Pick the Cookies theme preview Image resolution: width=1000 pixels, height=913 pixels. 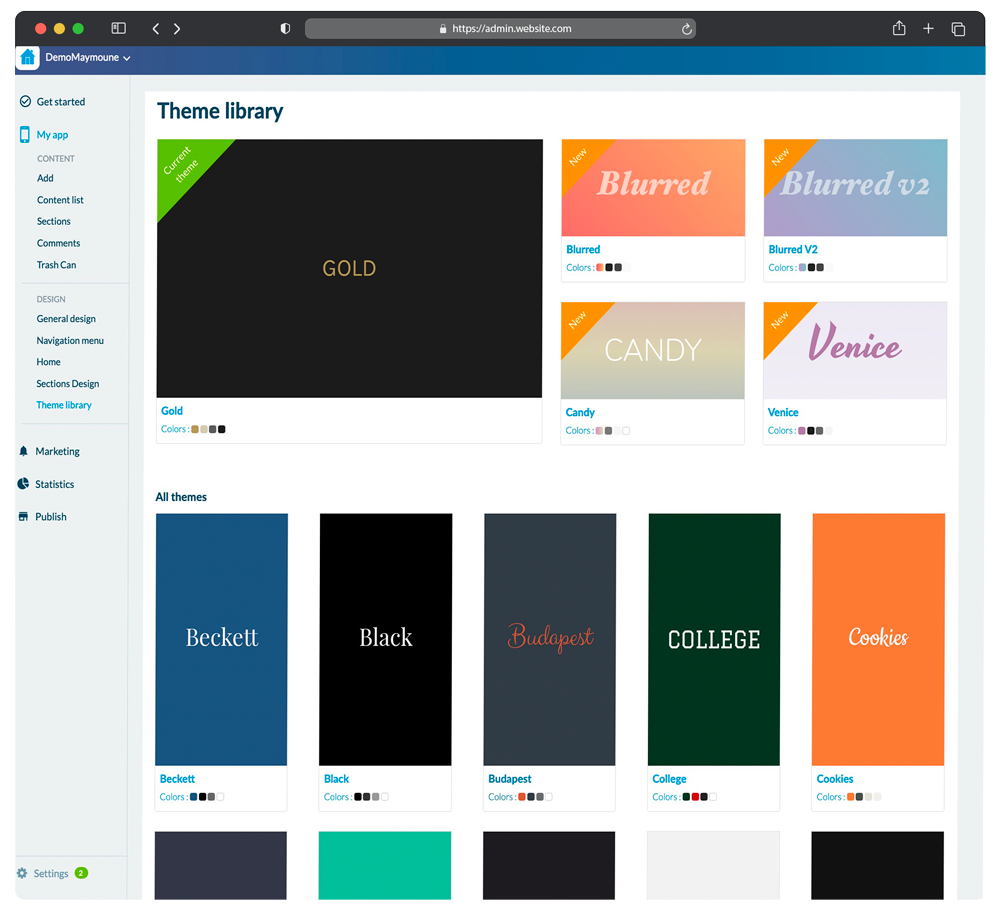[878, 639]
